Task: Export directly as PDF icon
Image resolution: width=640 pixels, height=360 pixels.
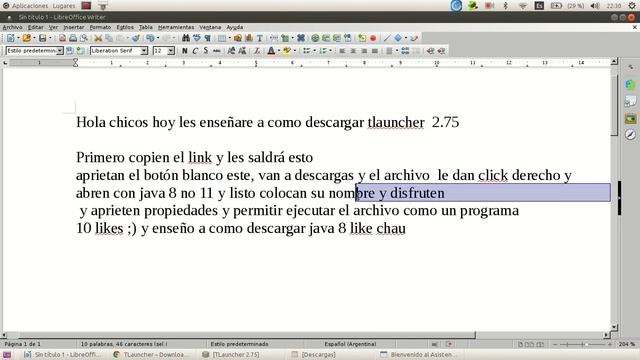Action: [x=62, y=38]
